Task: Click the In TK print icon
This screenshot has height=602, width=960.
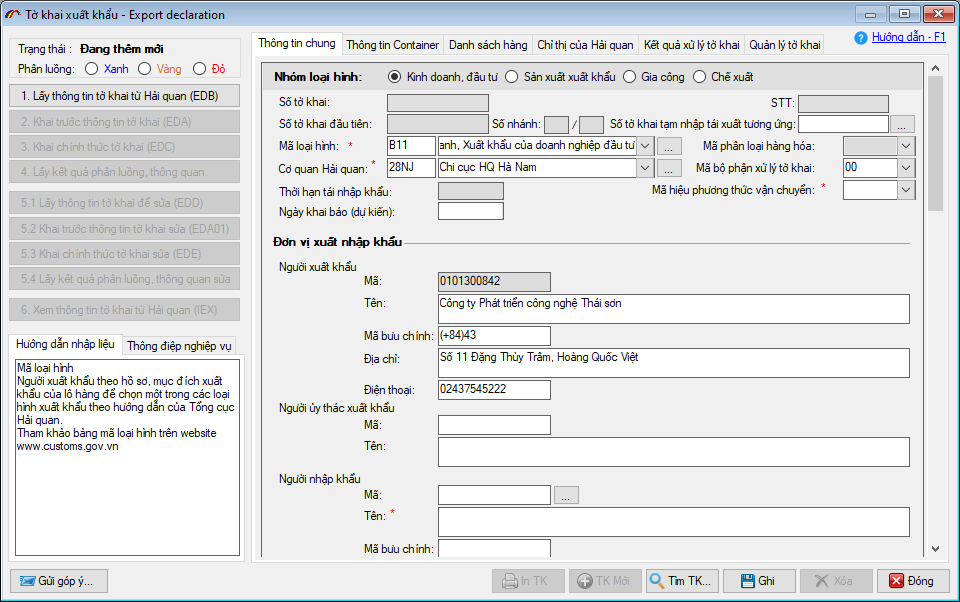Action: click(x=515, y=580)
